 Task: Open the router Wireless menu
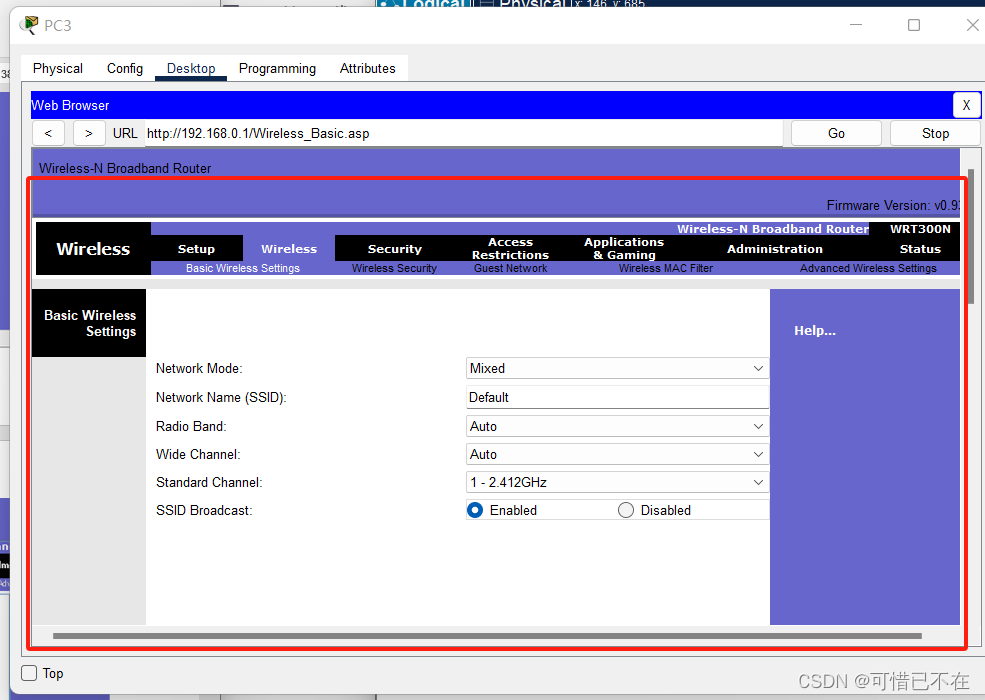289,249
